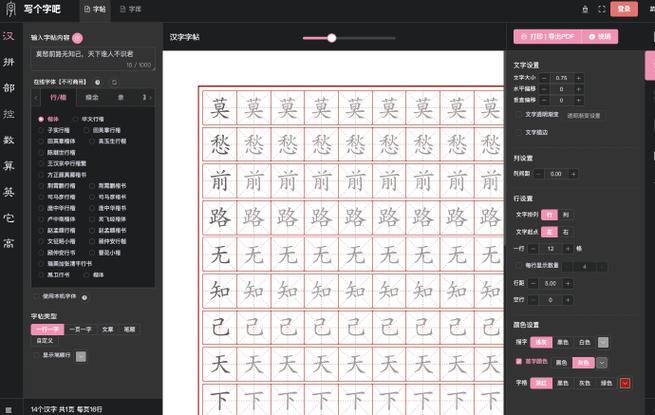655x415 pixels.
Task: Open the 控 sidebar section
Action: point(8,114)
